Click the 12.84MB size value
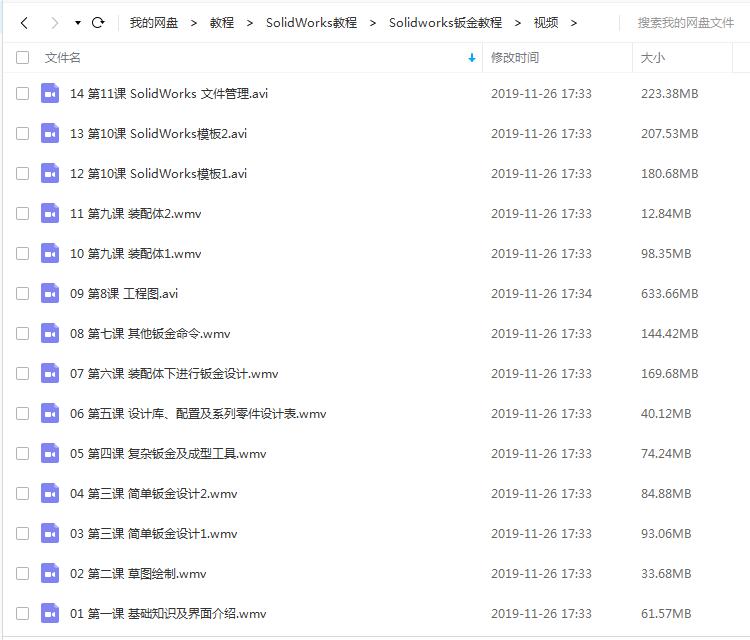The width and height of the screenshot is (750, 640). pos(666,213)
